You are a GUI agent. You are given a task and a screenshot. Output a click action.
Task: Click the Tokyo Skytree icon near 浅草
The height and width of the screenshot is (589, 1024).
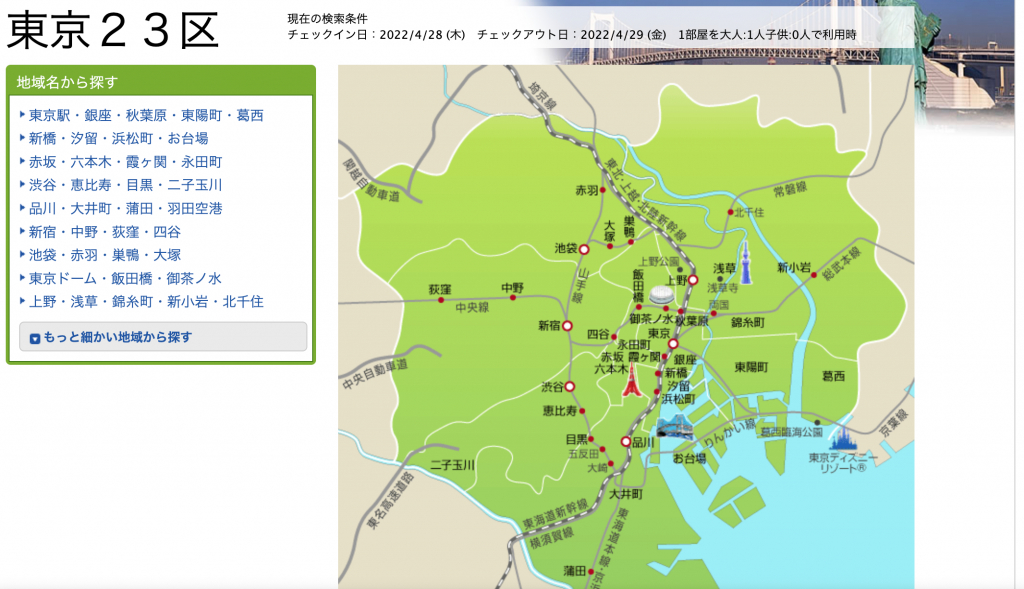[744, 260]
